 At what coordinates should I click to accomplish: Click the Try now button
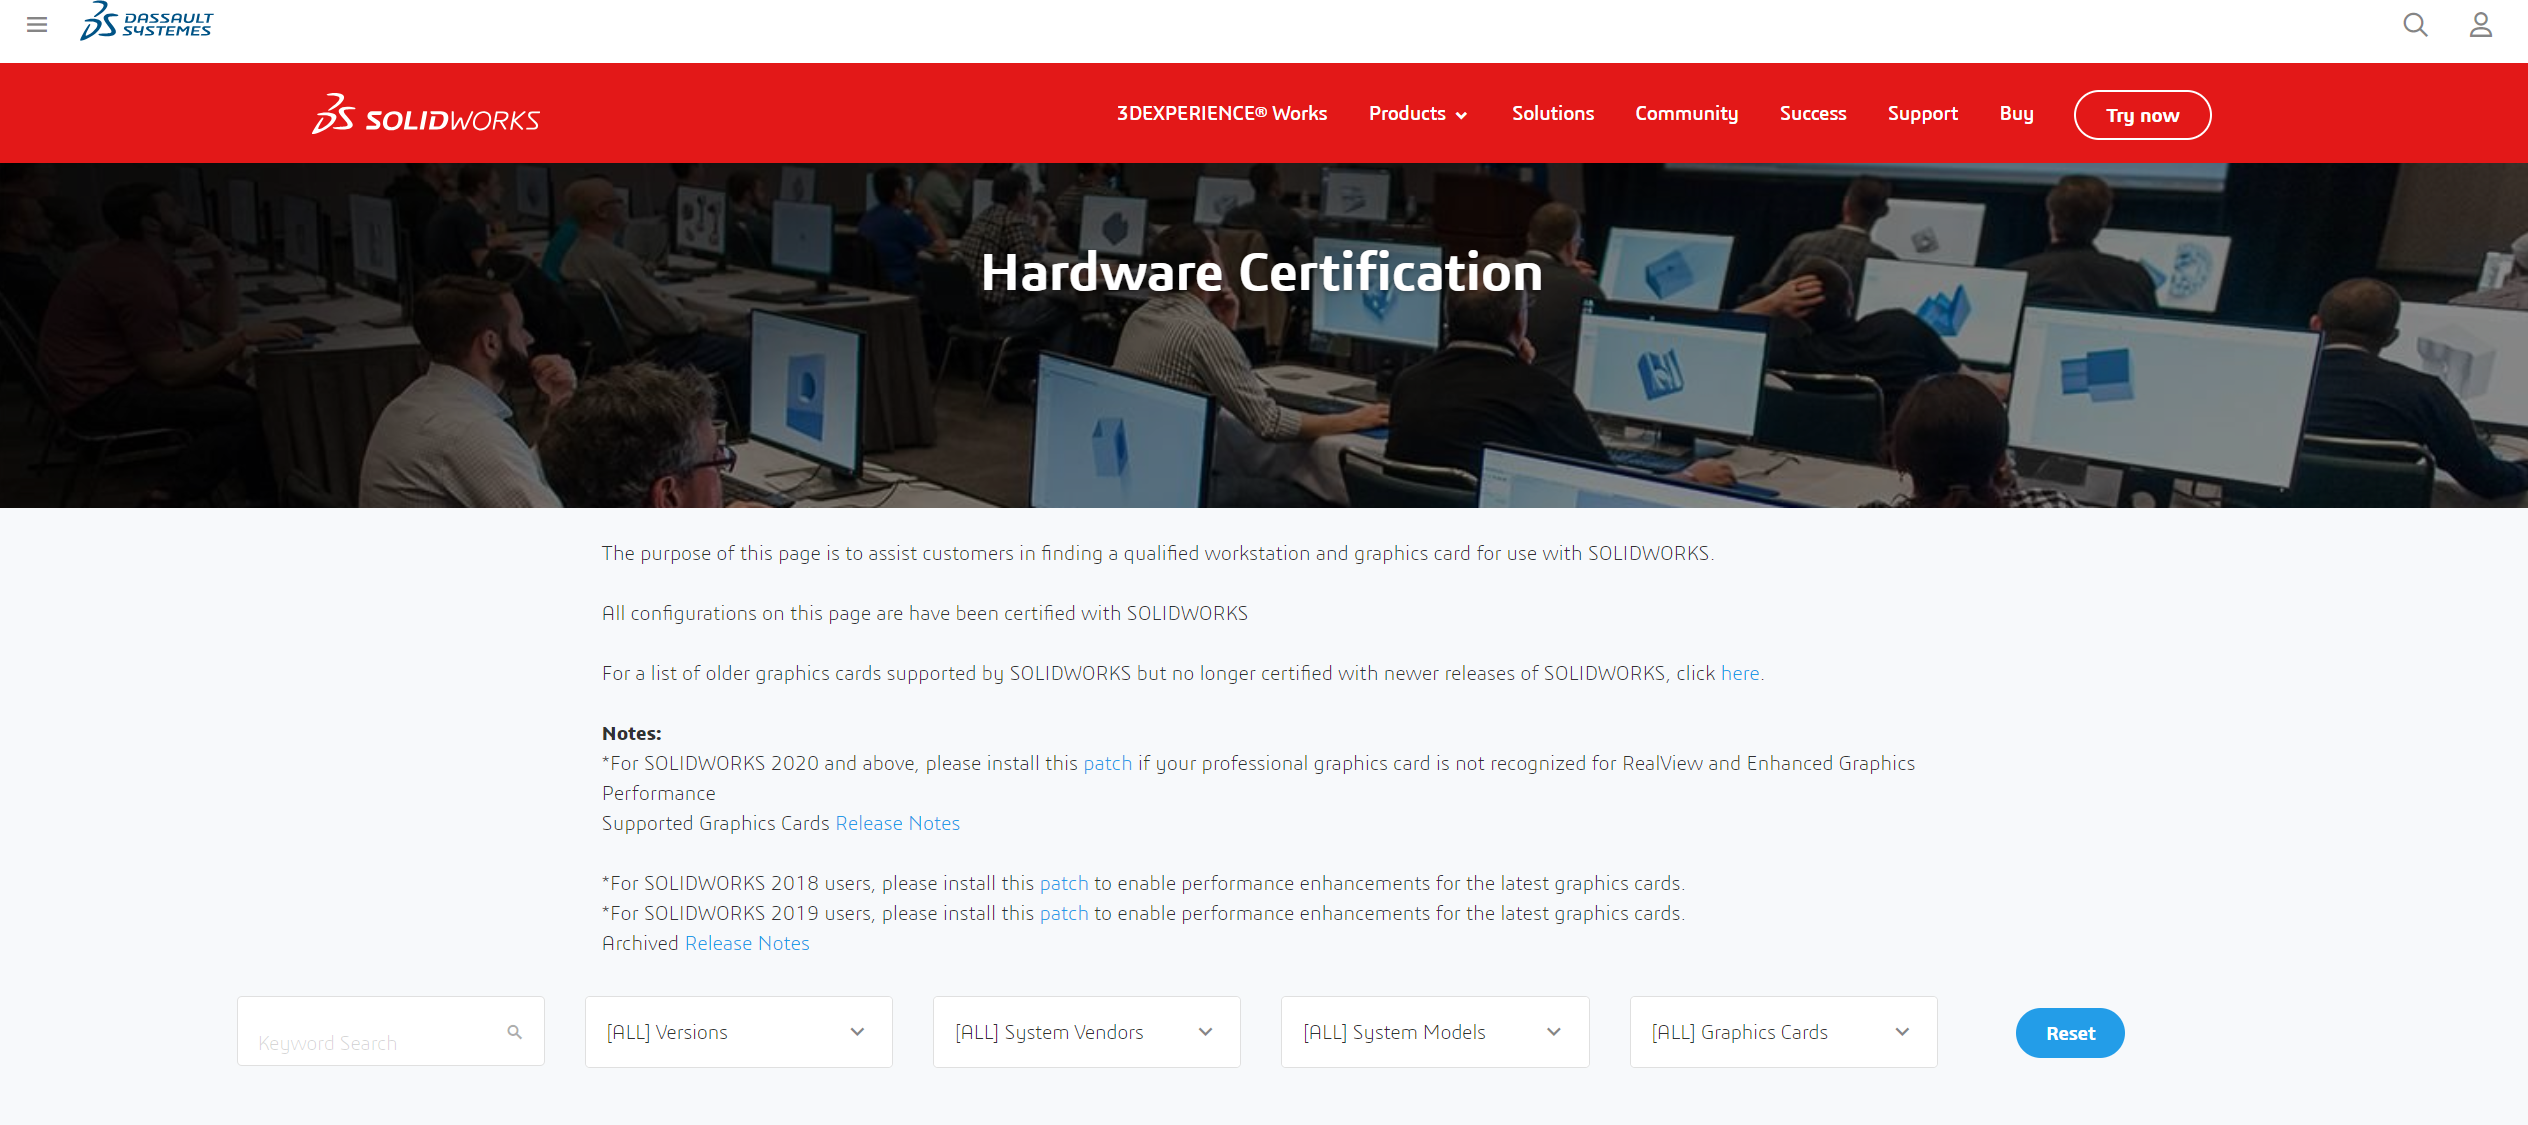pos(2142,116)
